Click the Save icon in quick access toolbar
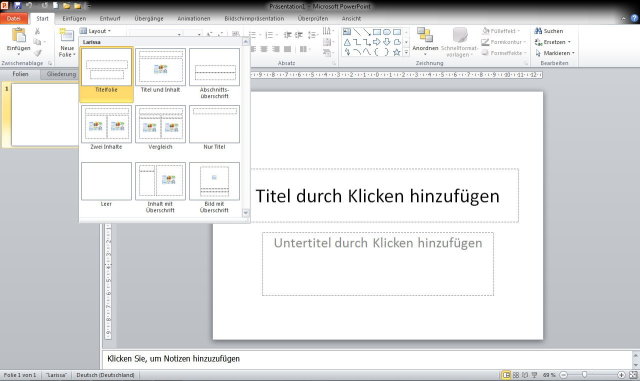The height and width of the screenshot is (381, 640). 18,6
